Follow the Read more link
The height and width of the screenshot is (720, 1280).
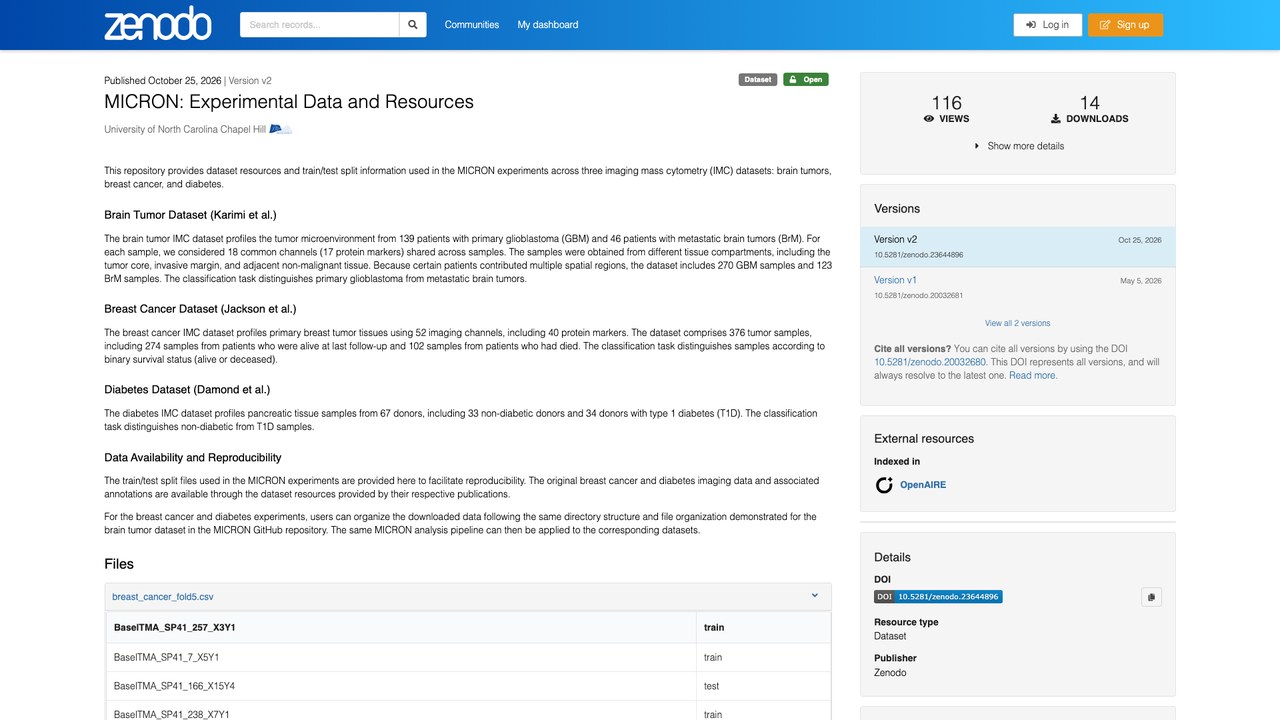[1032, 376]
